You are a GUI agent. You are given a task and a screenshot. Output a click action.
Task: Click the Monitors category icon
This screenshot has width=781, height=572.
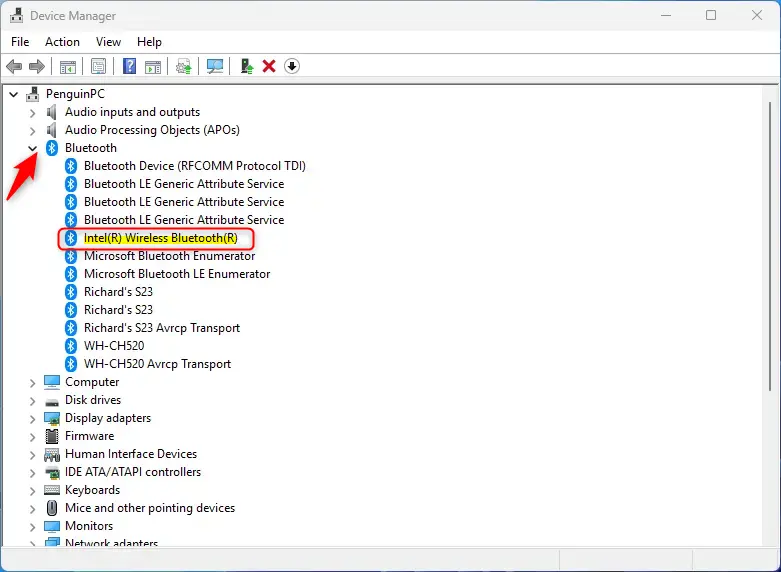click(52, 526)
